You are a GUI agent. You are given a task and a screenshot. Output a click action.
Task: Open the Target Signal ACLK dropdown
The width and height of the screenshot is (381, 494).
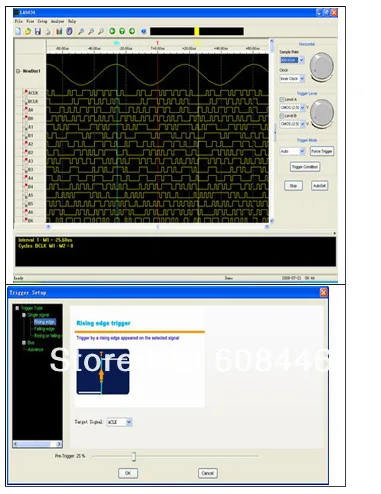pyautogui.click(x=119, y=422)
